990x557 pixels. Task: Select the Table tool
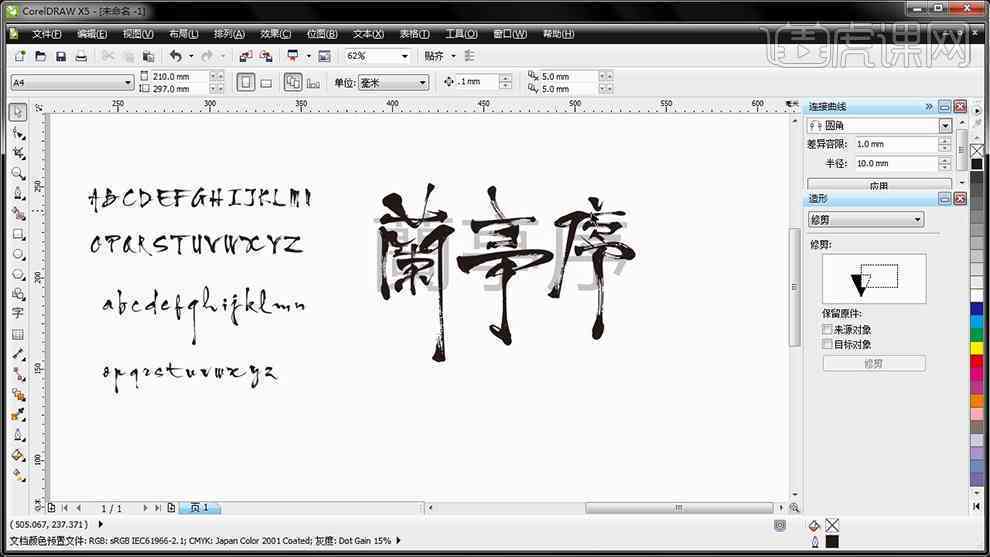click(x=18, y=334)
